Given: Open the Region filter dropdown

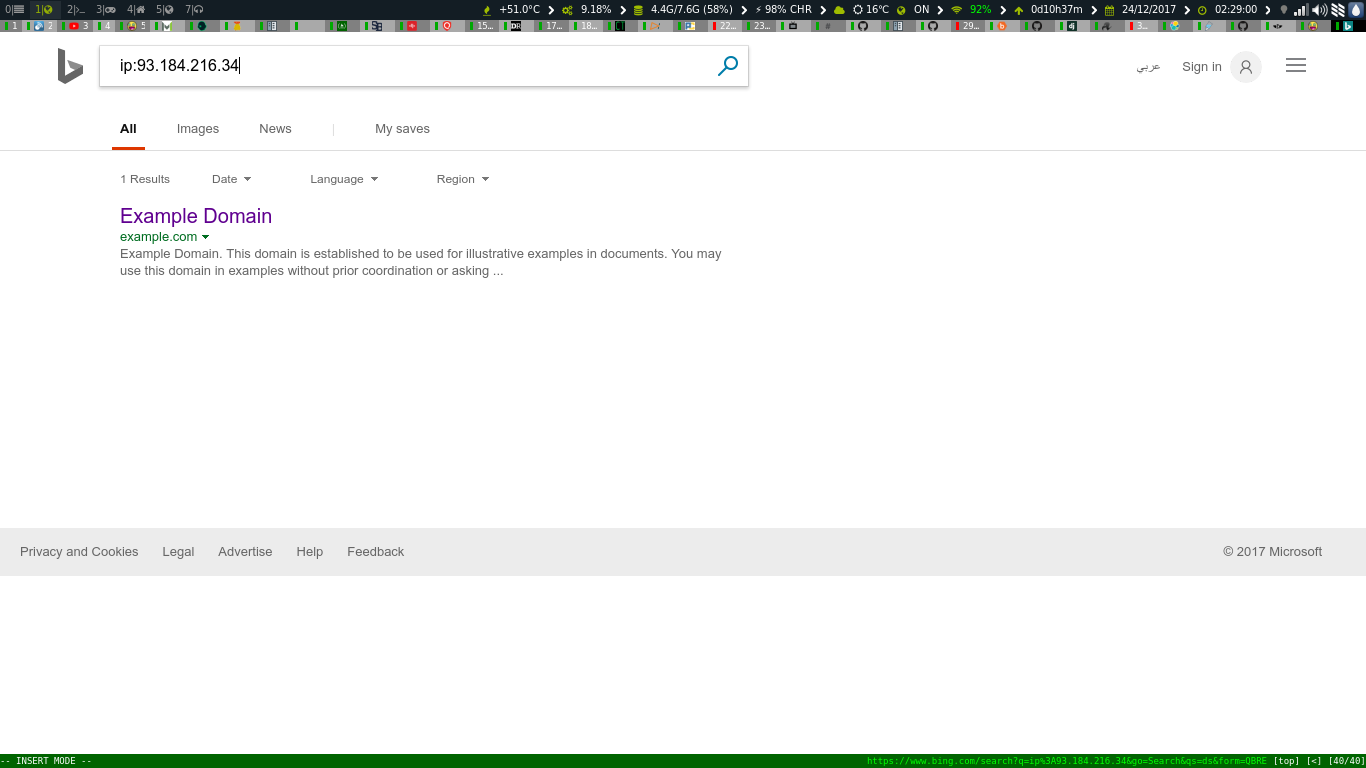Looking at the screenshot, I should pyautogui.click(x=462, y=179).
